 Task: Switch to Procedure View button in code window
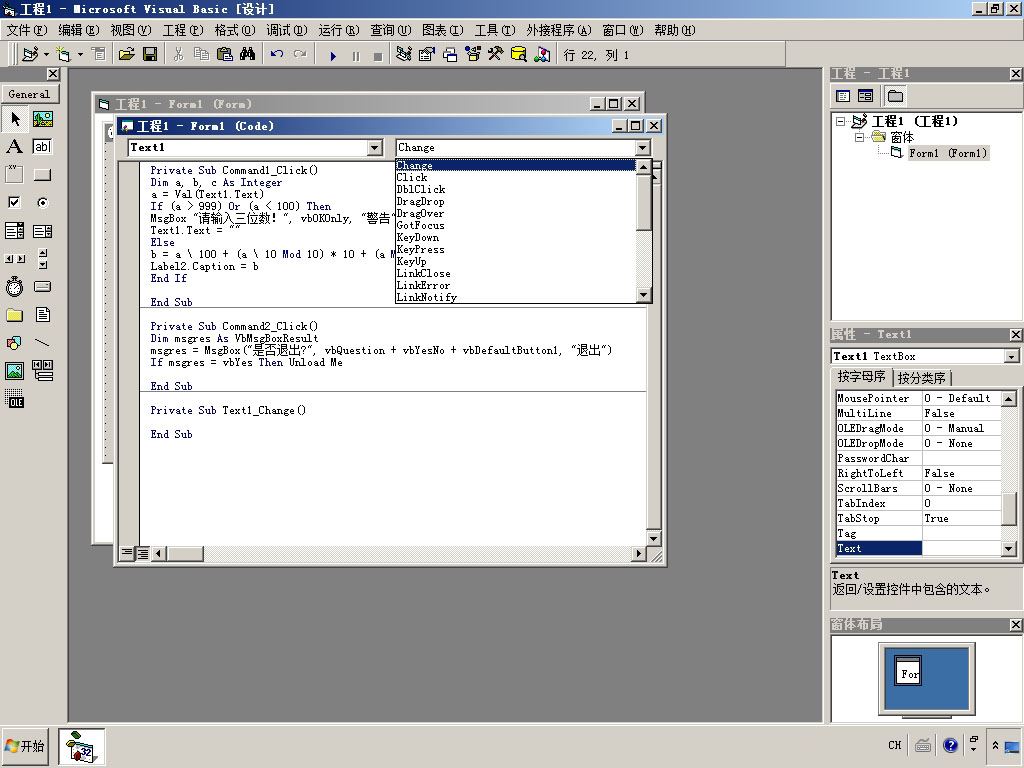[x=127, y=553]
